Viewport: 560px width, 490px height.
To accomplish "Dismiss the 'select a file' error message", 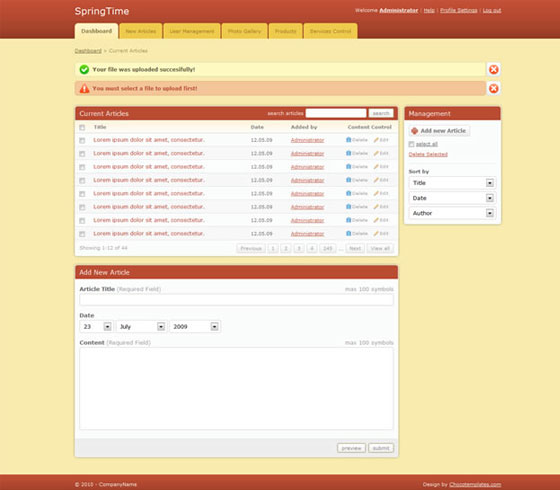I will 494,88.
